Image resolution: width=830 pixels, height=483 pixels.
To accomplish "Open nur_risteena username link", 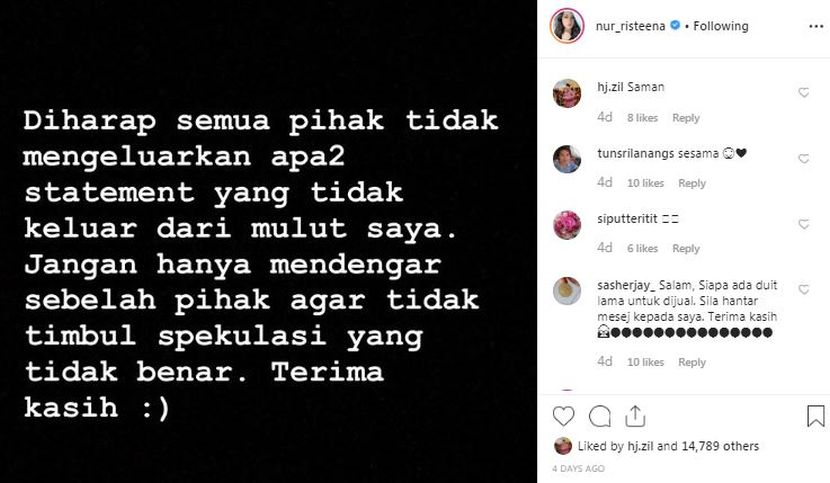I will click(x=630, y=26).
